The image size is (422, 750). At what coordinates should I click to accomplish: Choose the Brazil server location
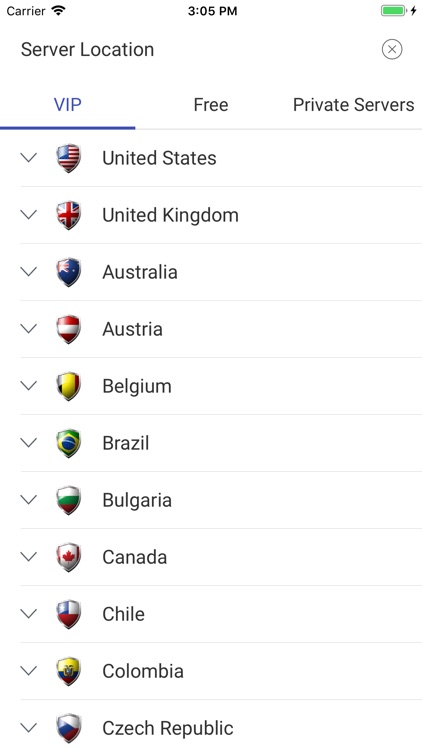pos(221,443)
